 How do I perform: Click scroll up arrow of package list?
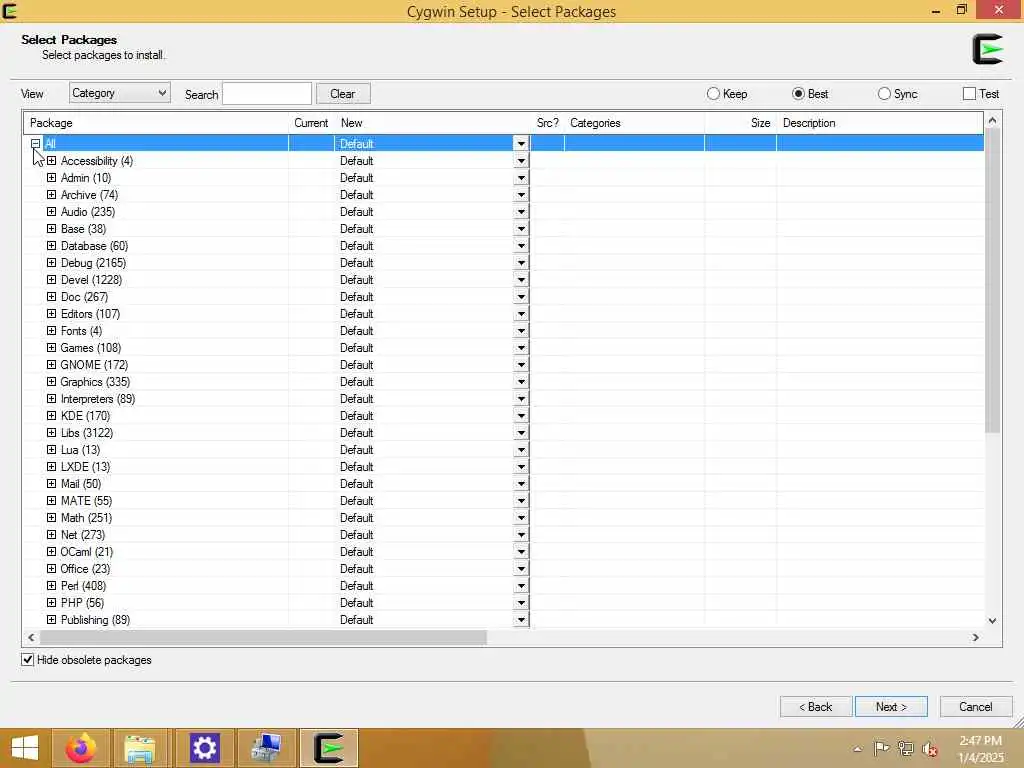click(992, 120)
